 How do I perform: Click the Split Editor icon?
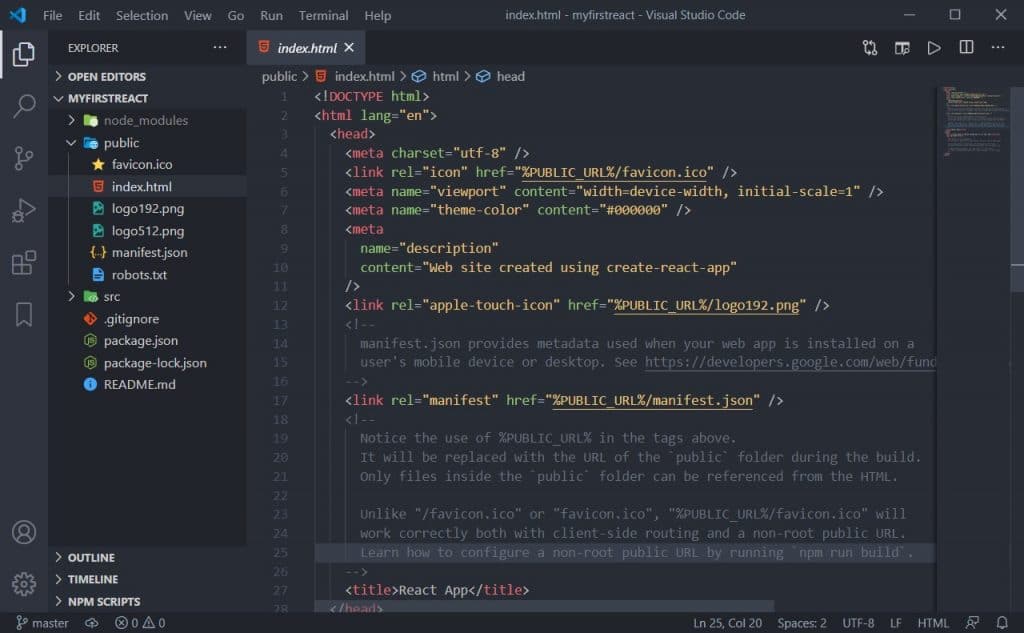(x=966, y=47)
